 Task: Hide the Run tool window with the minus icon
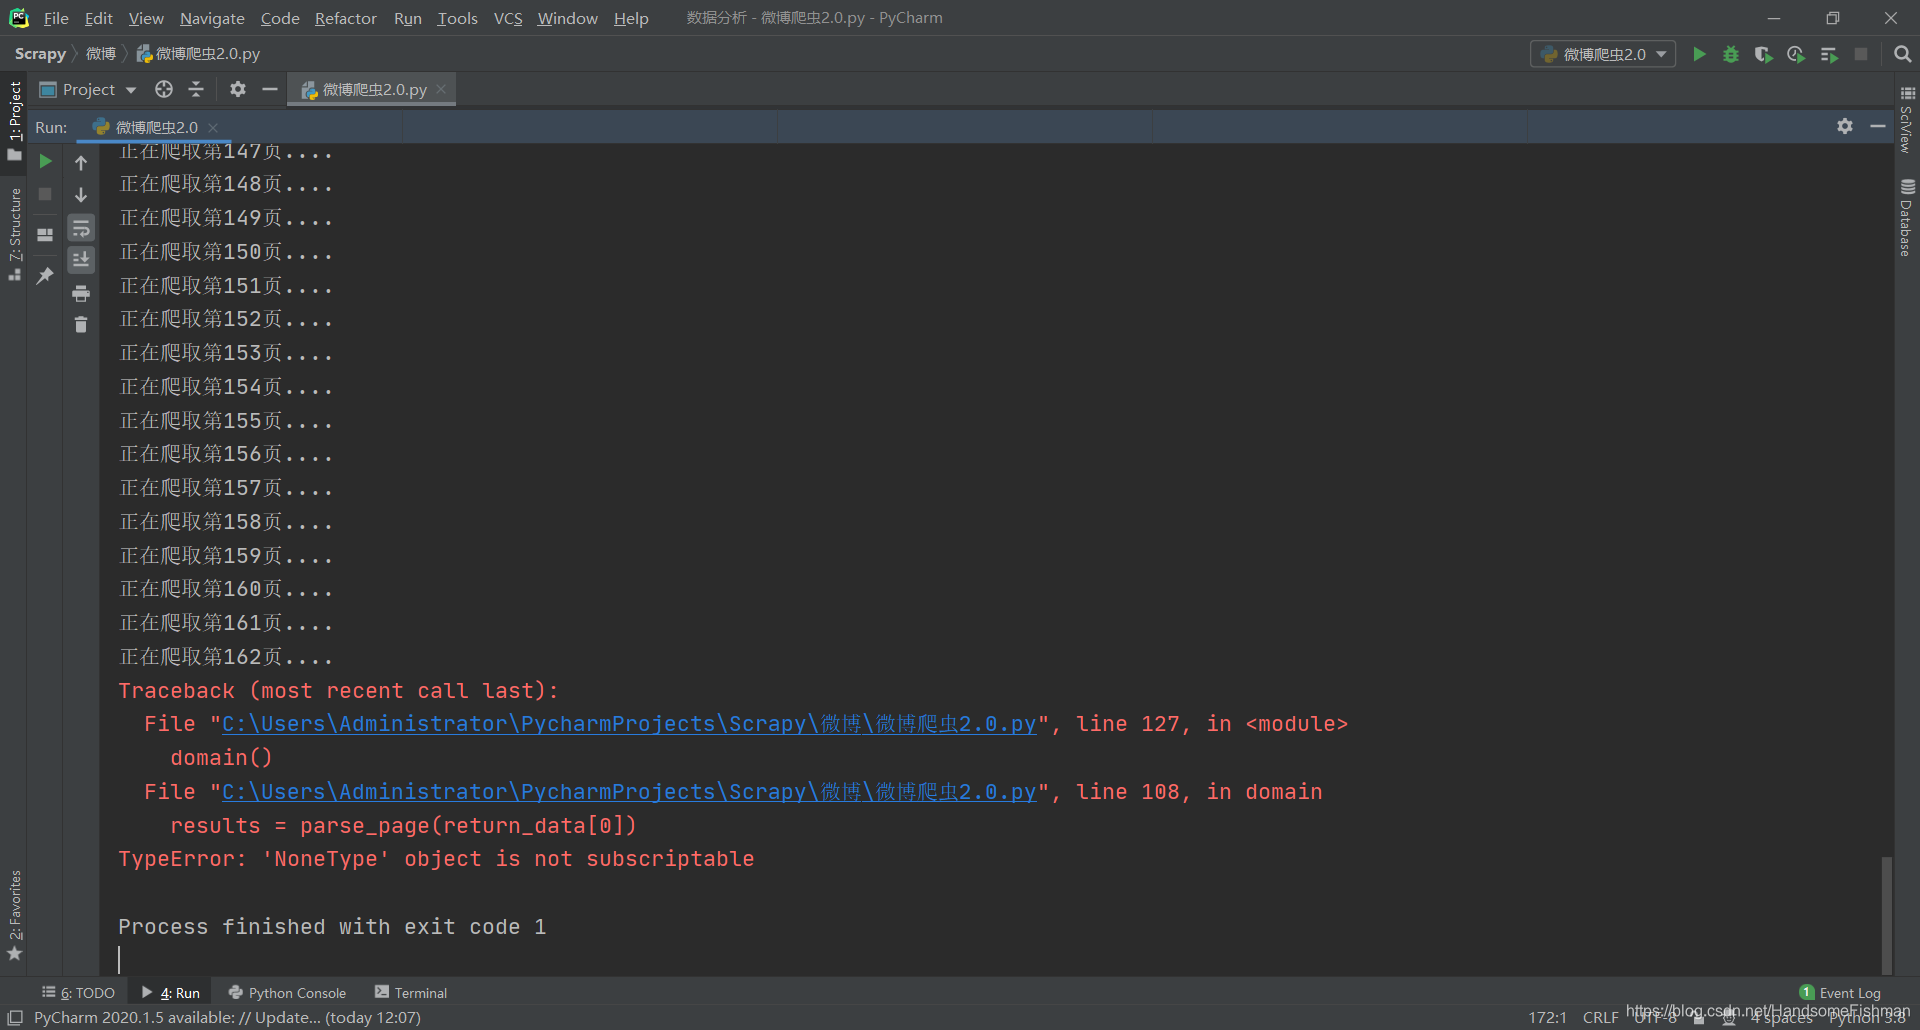(x=1878, y=126)
